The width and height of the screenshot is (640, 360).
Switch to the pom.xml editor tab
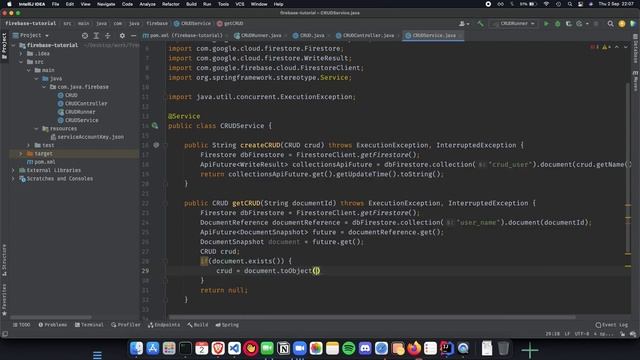point(183,36)
